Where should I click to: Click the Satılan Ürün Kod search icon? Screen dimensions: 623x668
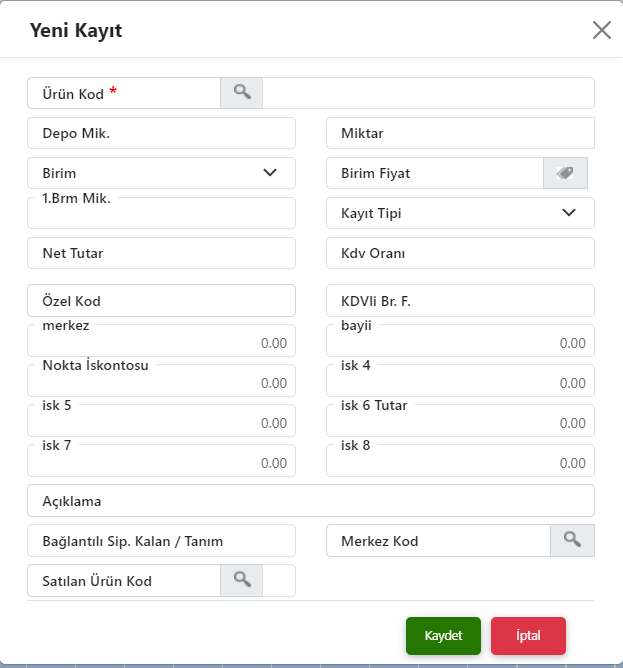[242, 580]
